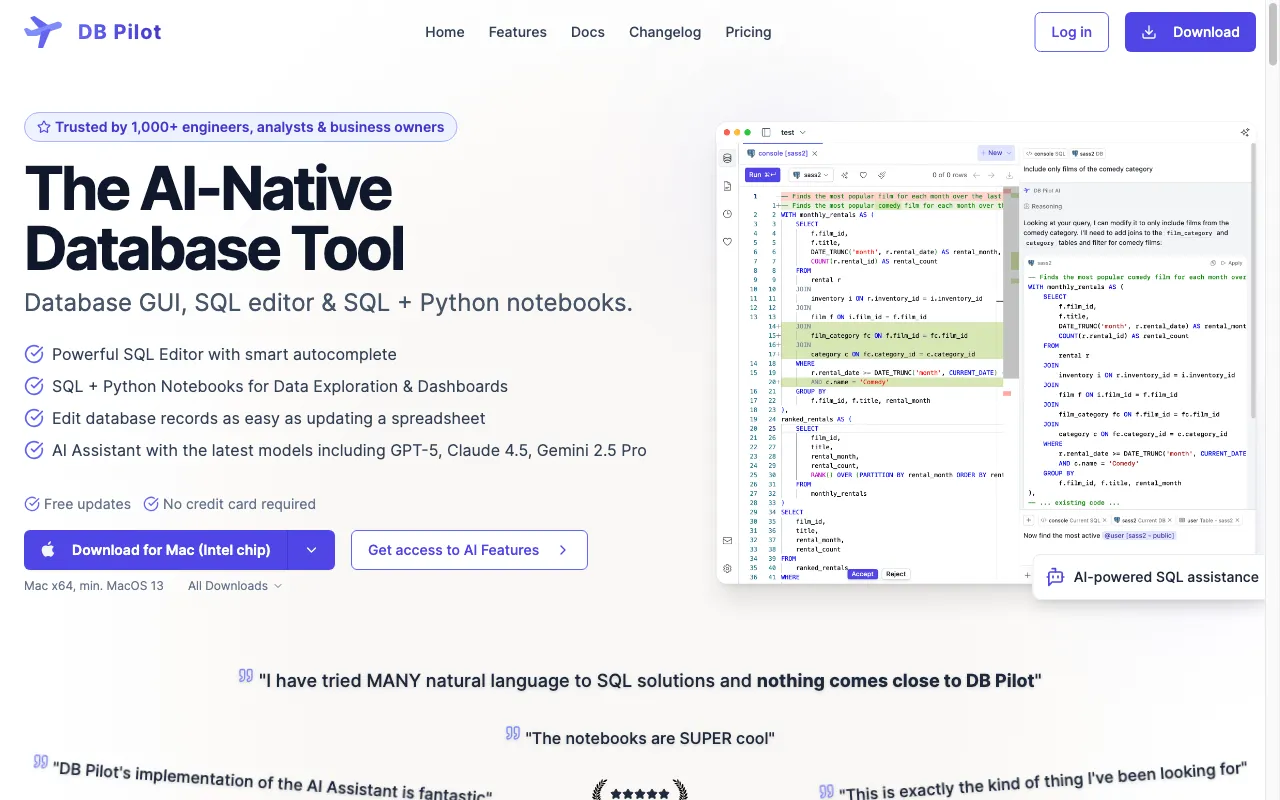Image resolution: width=1280 pixels, height=800 pixels.
Task: Expand the All Downloads dropdown
Action: pos(235,586)
